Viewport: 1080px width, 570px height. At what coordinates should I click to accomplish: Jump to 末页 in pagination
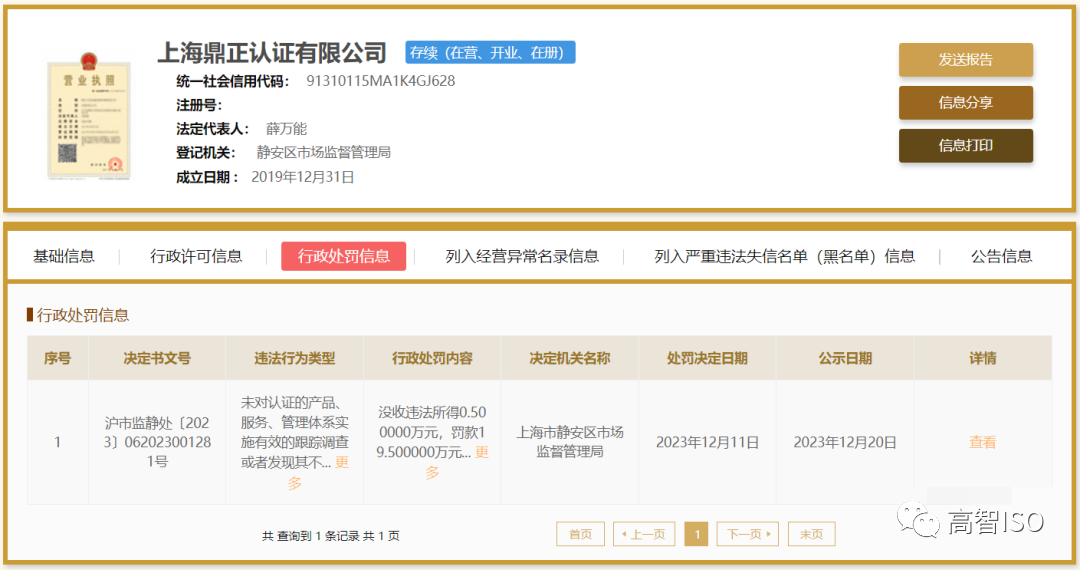tap(811, 534)
